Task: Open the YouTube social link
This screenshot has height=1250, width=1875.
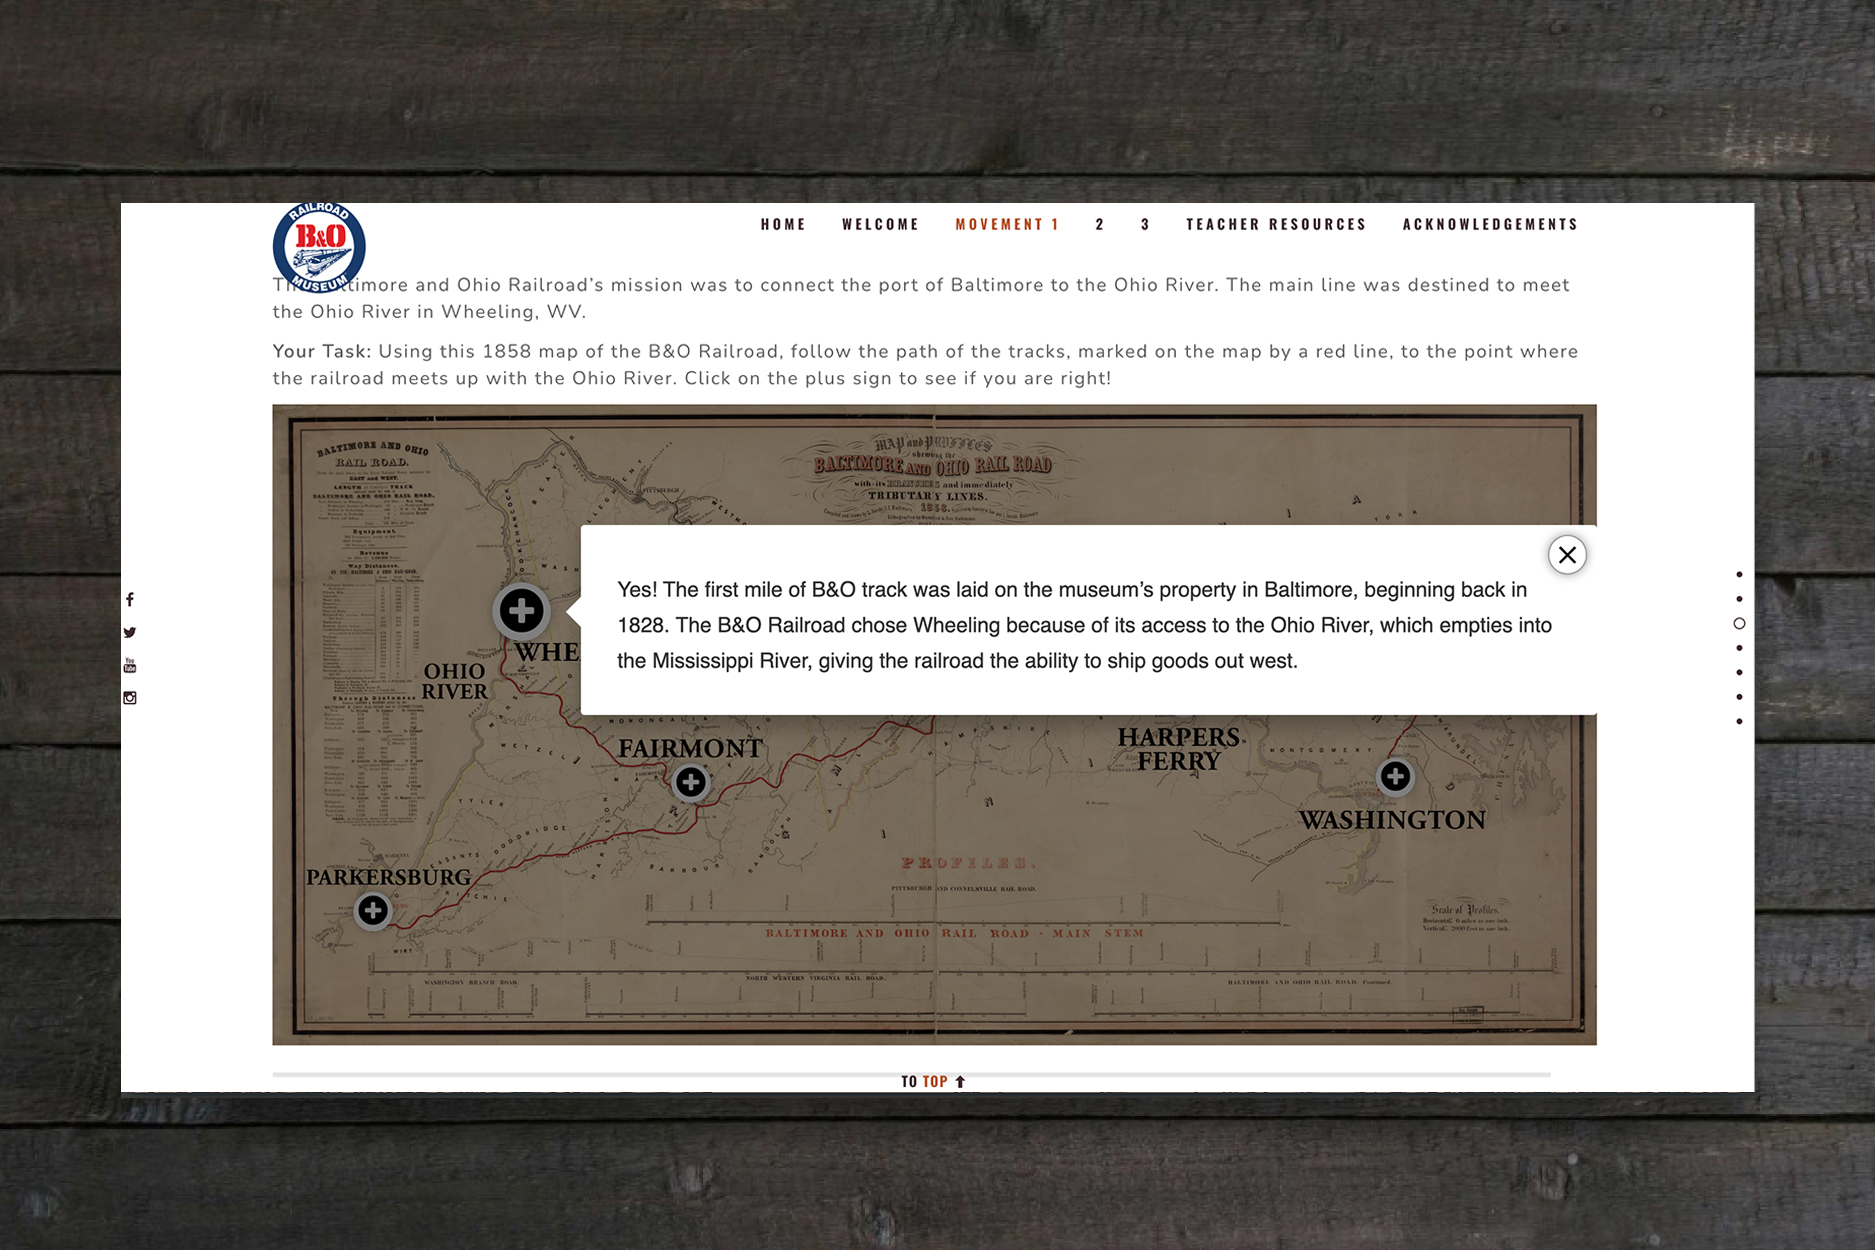Action: (x=129, y=665)
